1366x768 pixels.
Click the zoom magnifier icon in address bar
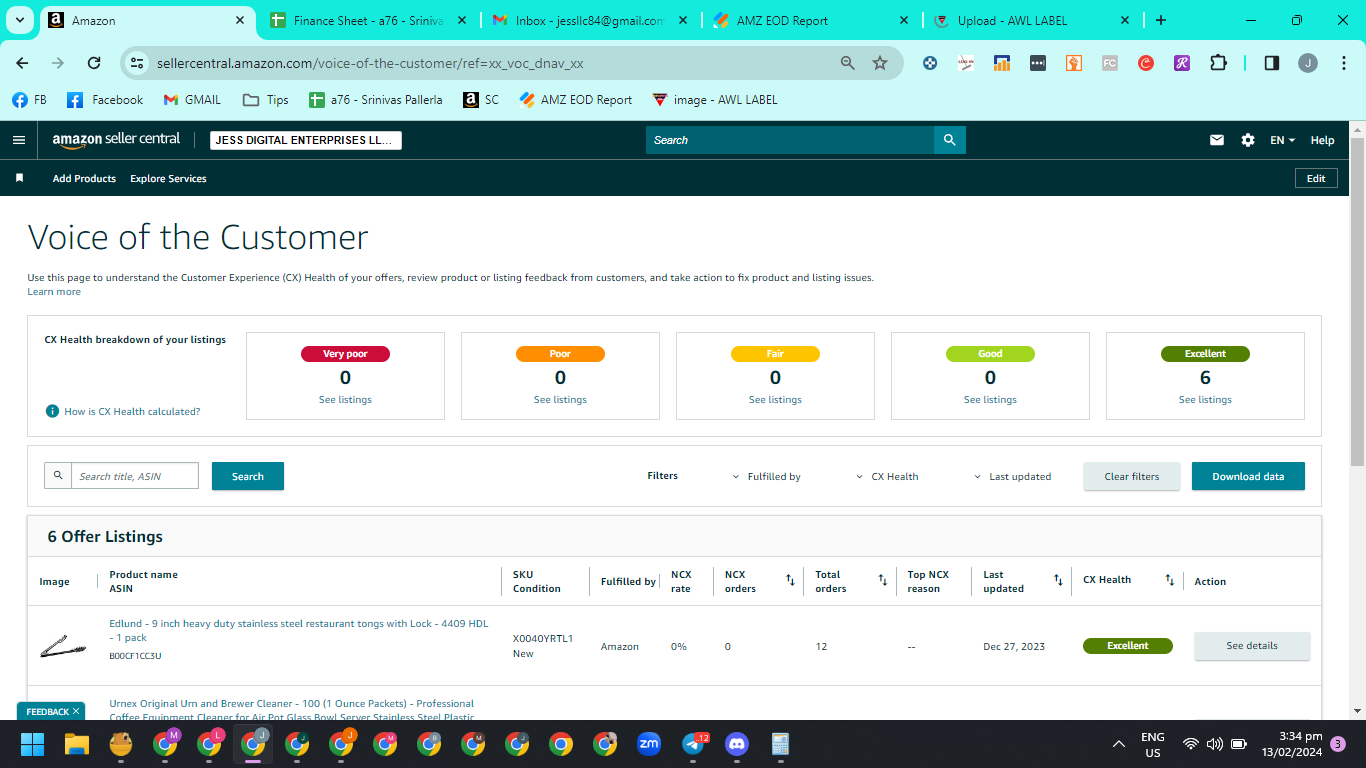tap(848, 63)
